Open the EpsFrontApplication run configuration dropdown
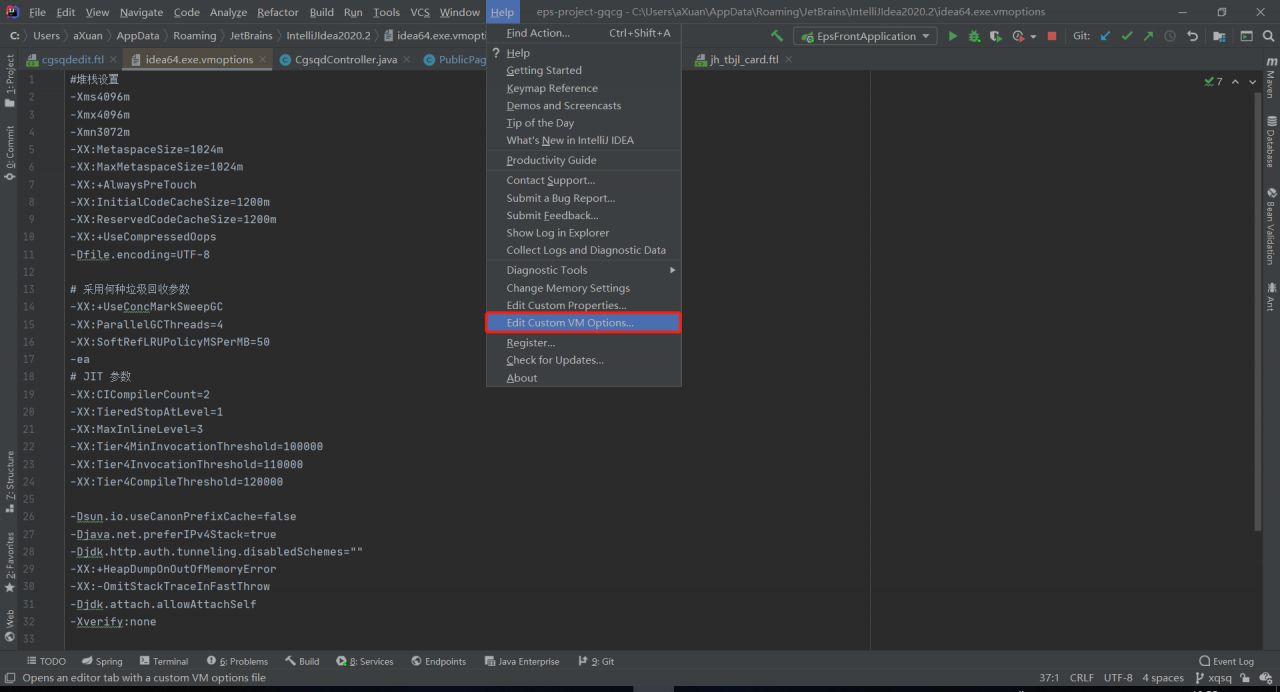The height and width of the screenshot is (692, 1280). pos(865,36)
